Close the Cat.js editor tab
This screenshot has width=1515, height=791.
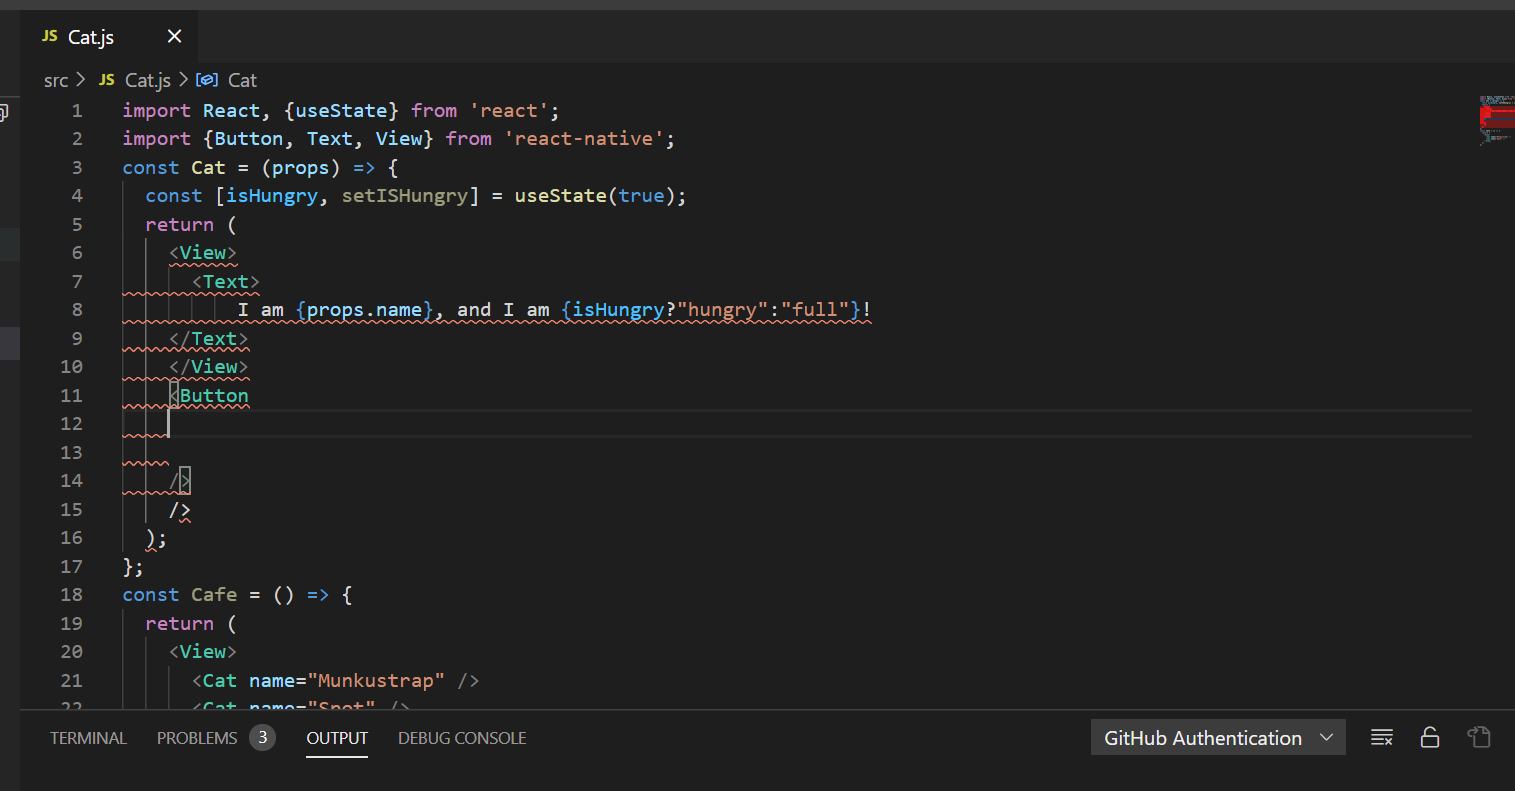pyautogui.click(x=174, y=37)
